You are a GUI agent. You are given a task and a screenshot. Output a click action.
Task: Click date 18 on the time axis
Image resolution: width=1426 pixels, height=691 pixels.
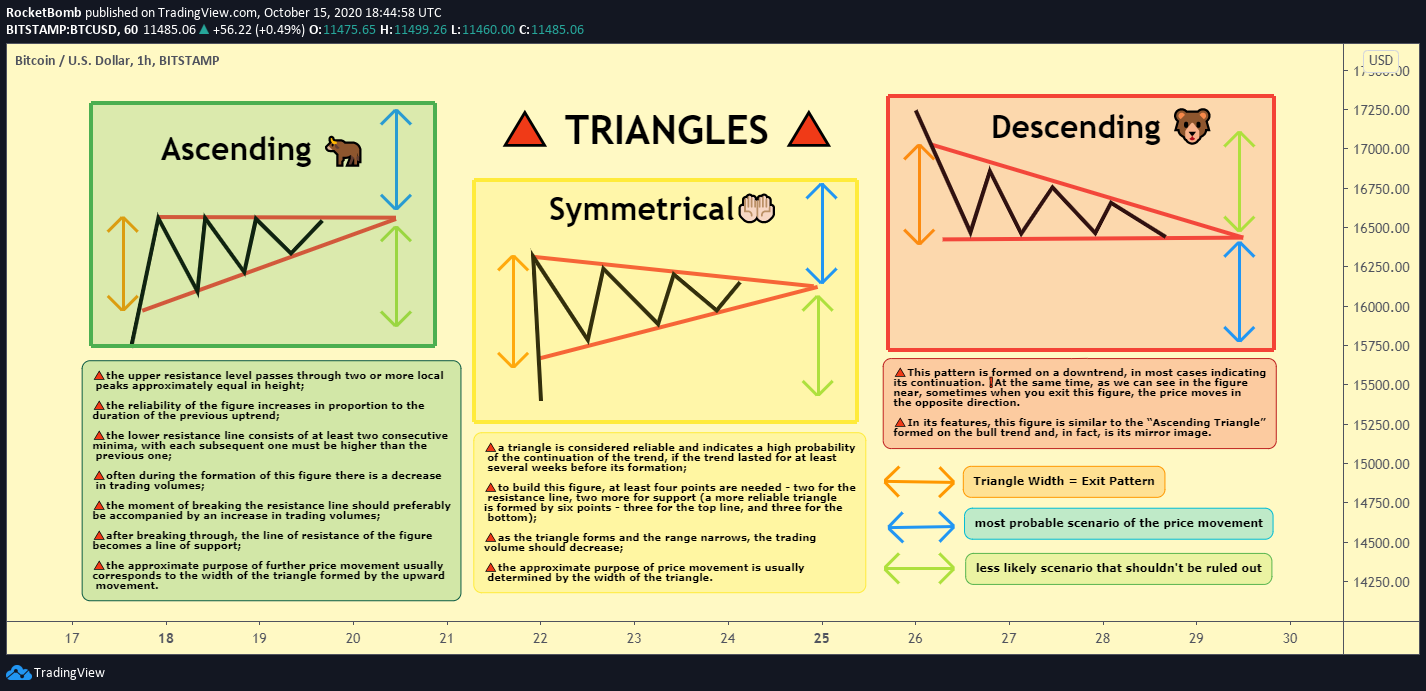coord(166,638)
